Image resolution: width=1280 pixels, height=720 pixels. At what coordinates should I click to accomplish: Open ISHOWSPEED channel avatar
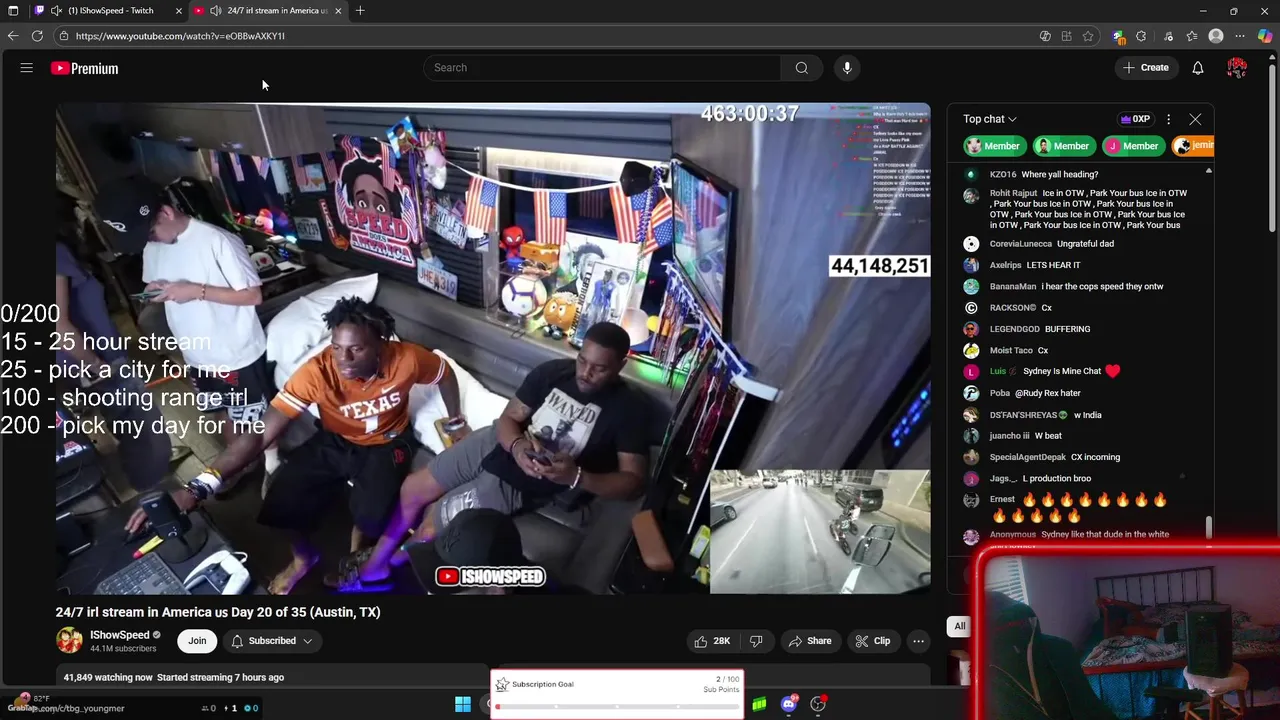point(69,640)
